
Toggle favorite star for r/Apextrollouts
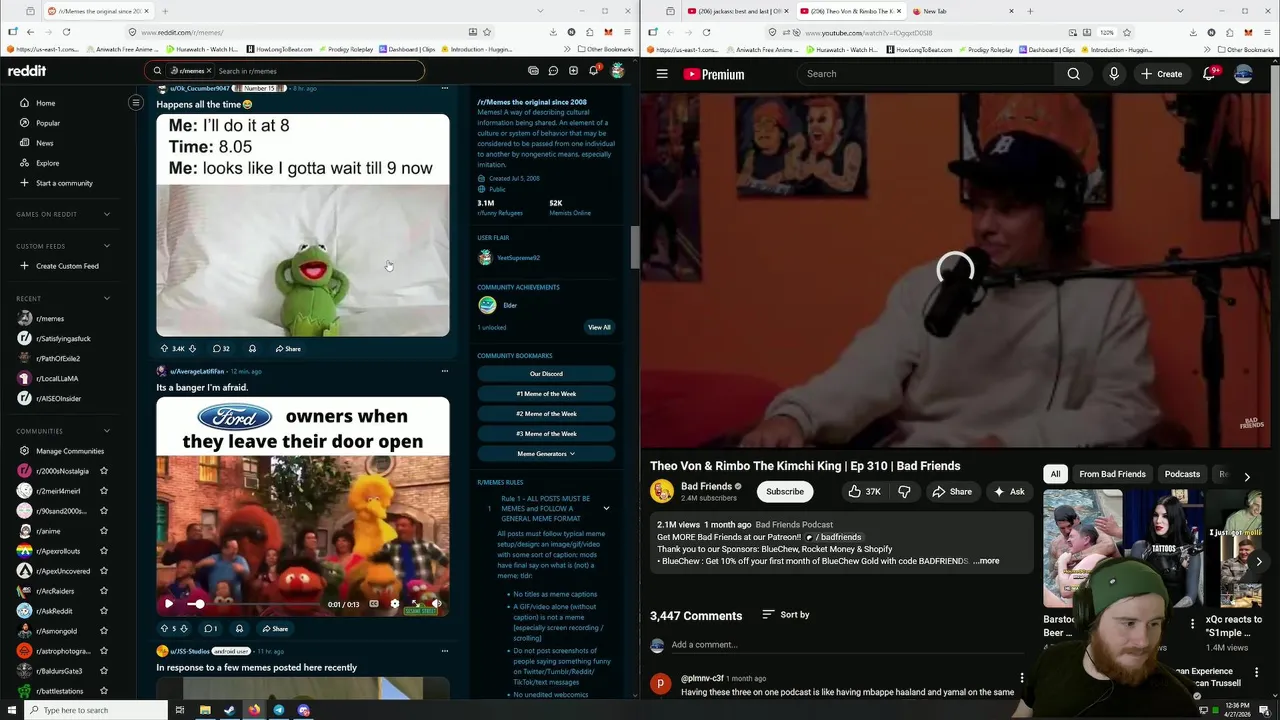click(103, 551)
